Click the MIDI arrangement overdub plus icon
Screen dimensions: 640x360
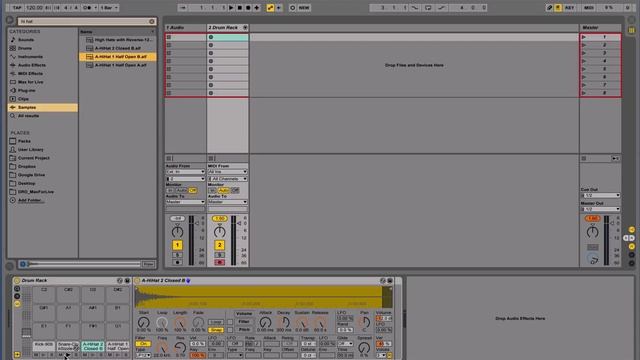tap(257, 7)
